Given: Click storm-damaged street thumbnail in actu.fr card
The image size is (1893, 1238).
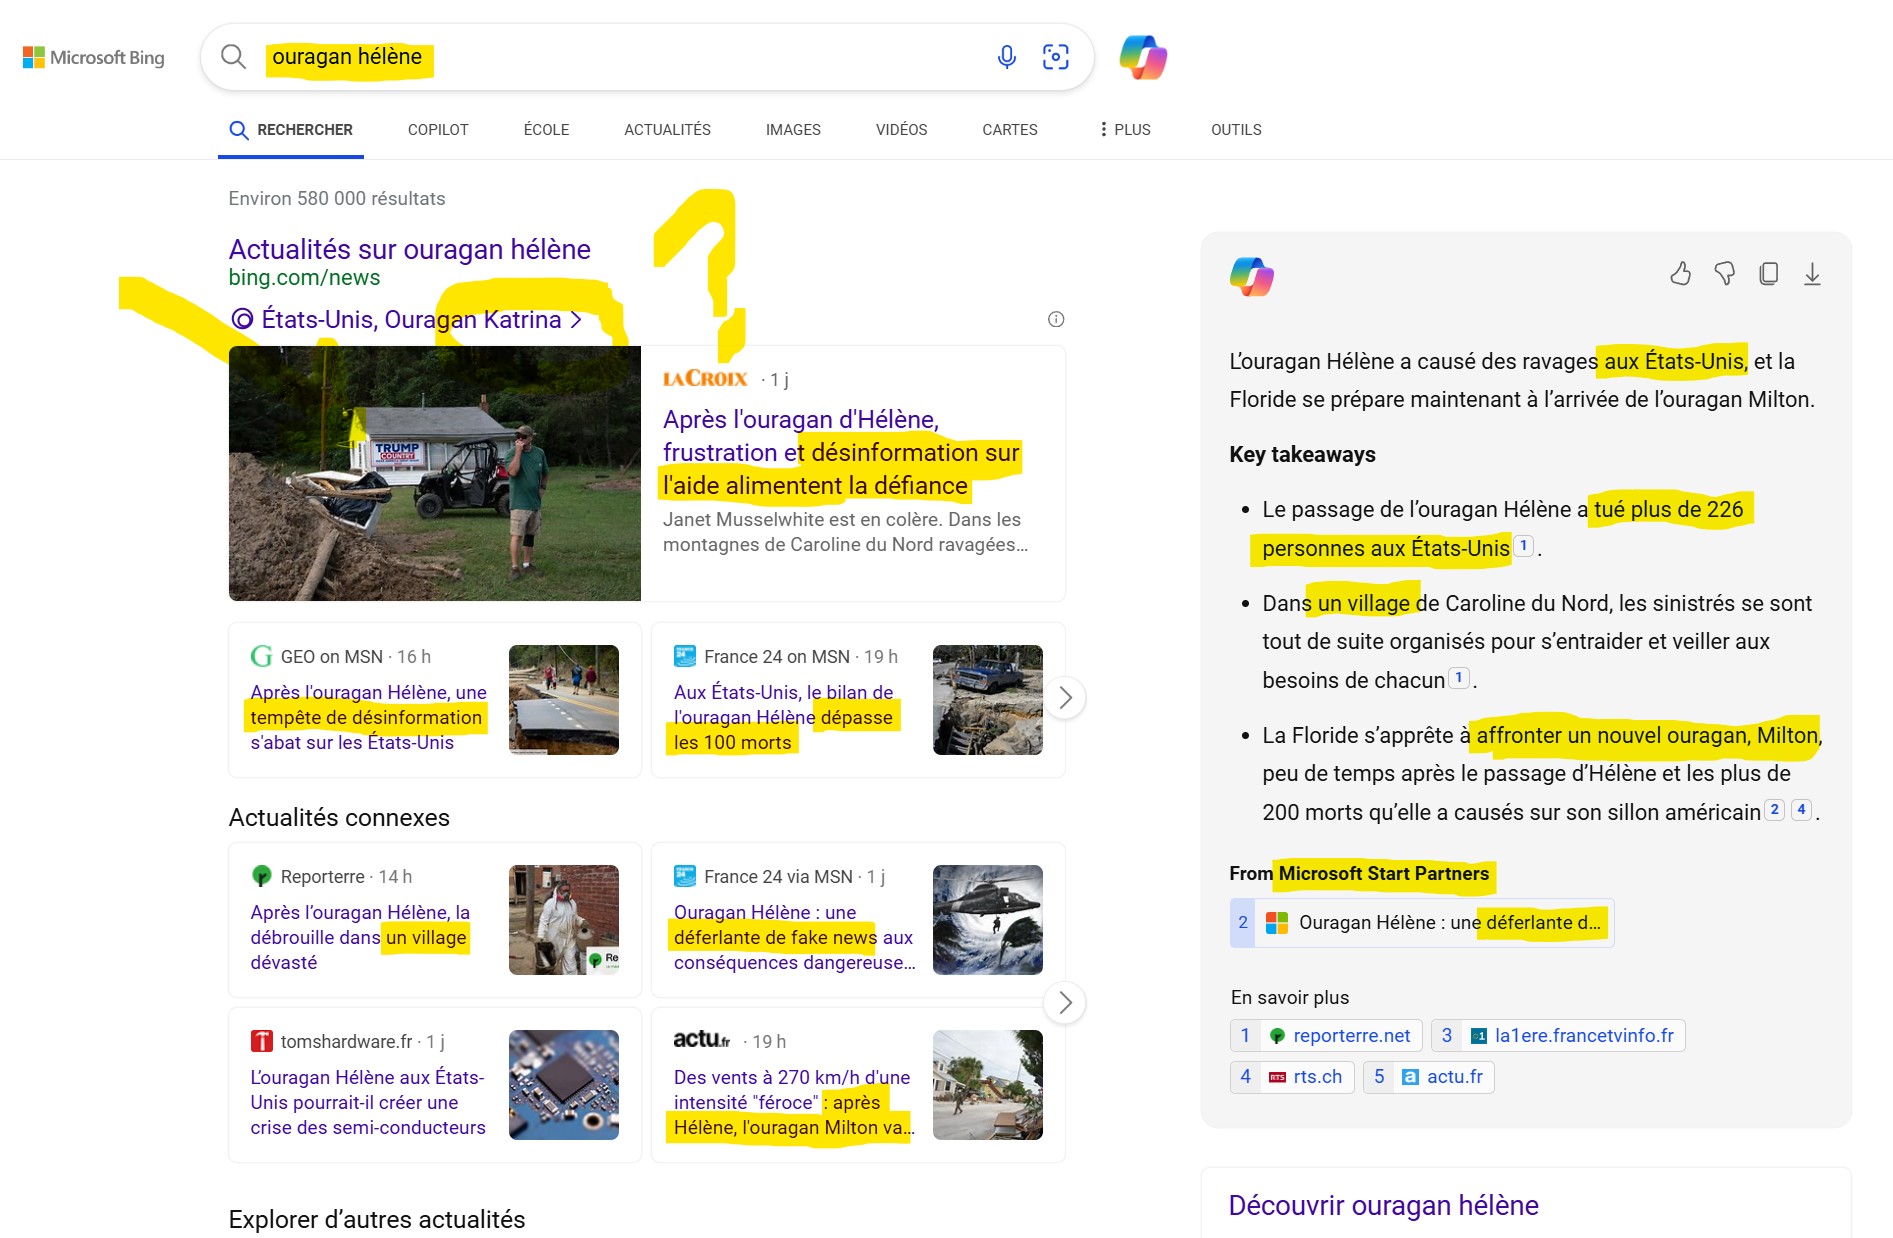Looking at the screenshot, I should (x=988, y=1085).
